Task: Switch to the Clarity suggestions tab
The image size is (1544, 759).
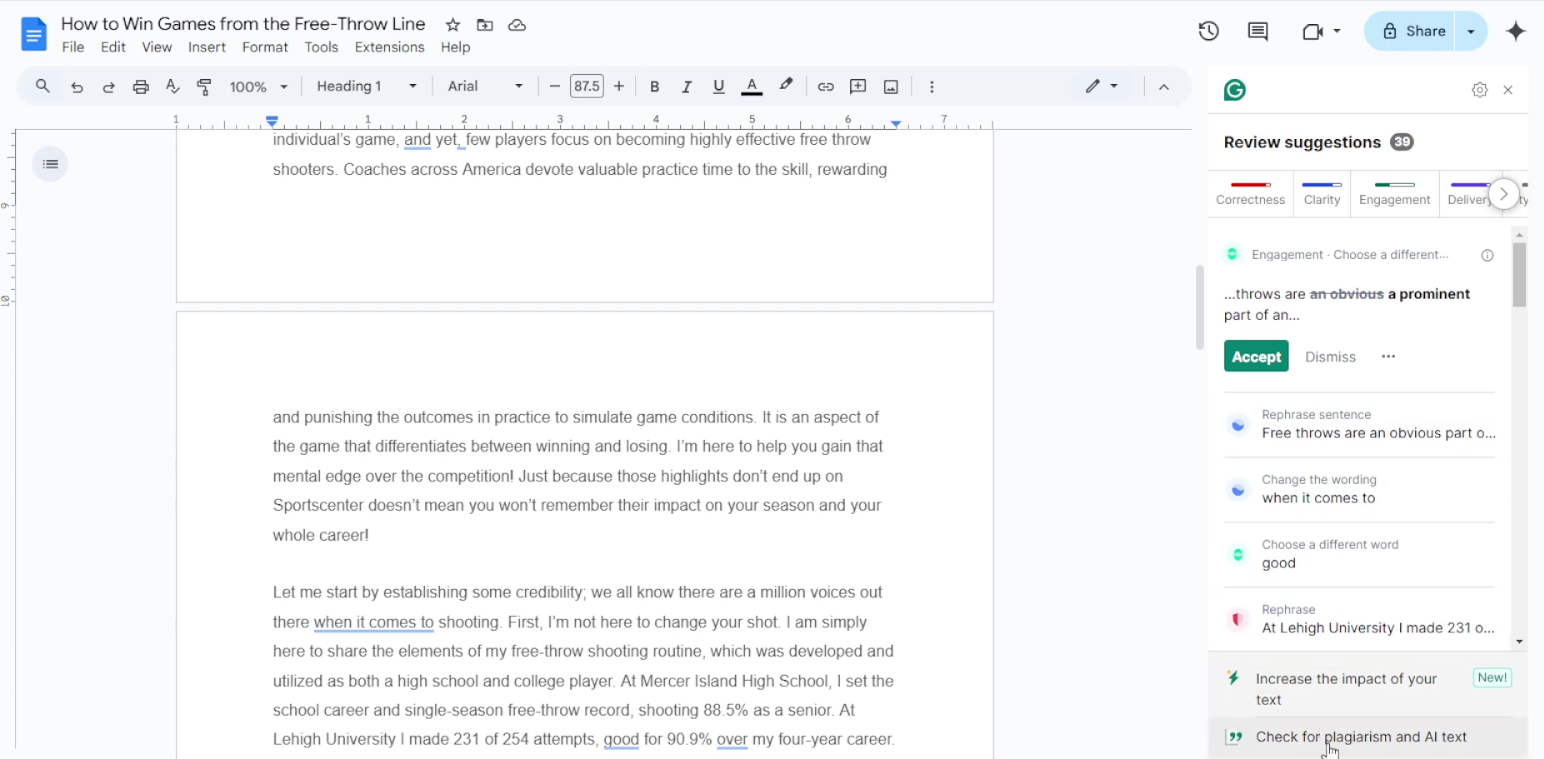Action: click(1321, 193)
